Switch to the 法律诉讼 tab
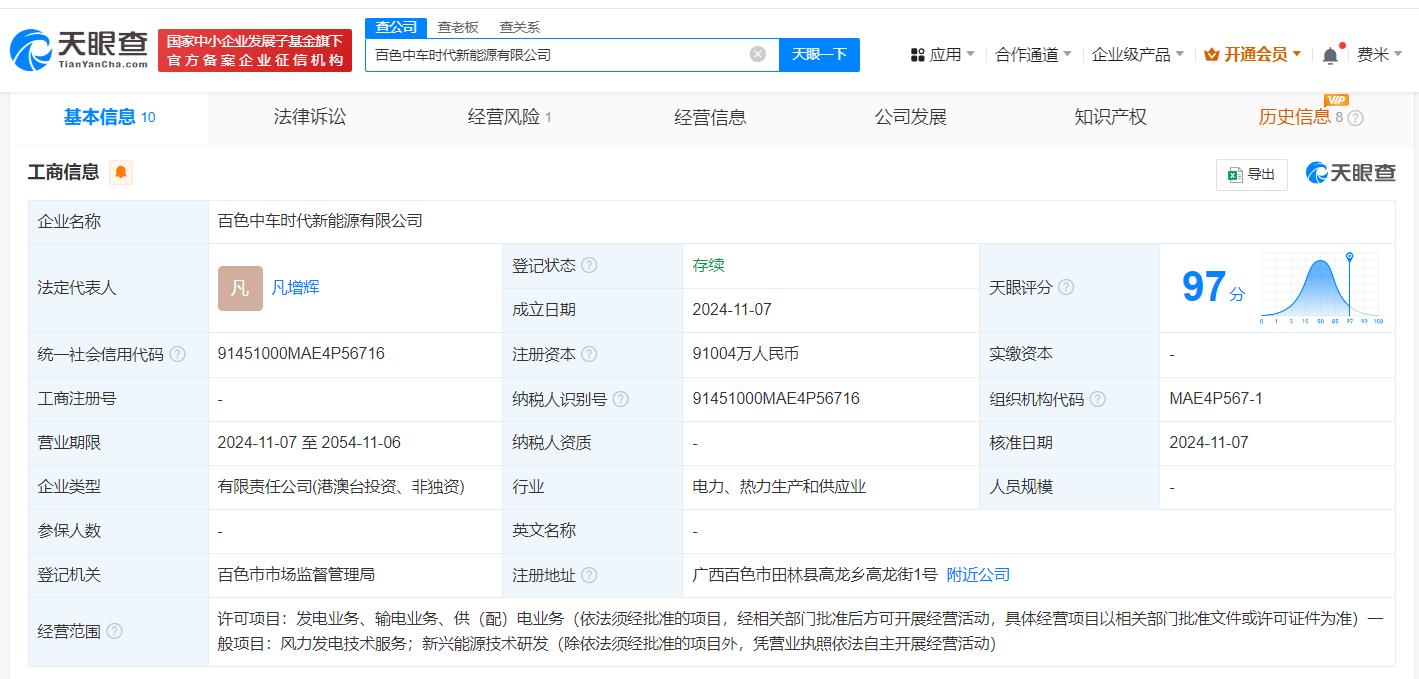 309,117
